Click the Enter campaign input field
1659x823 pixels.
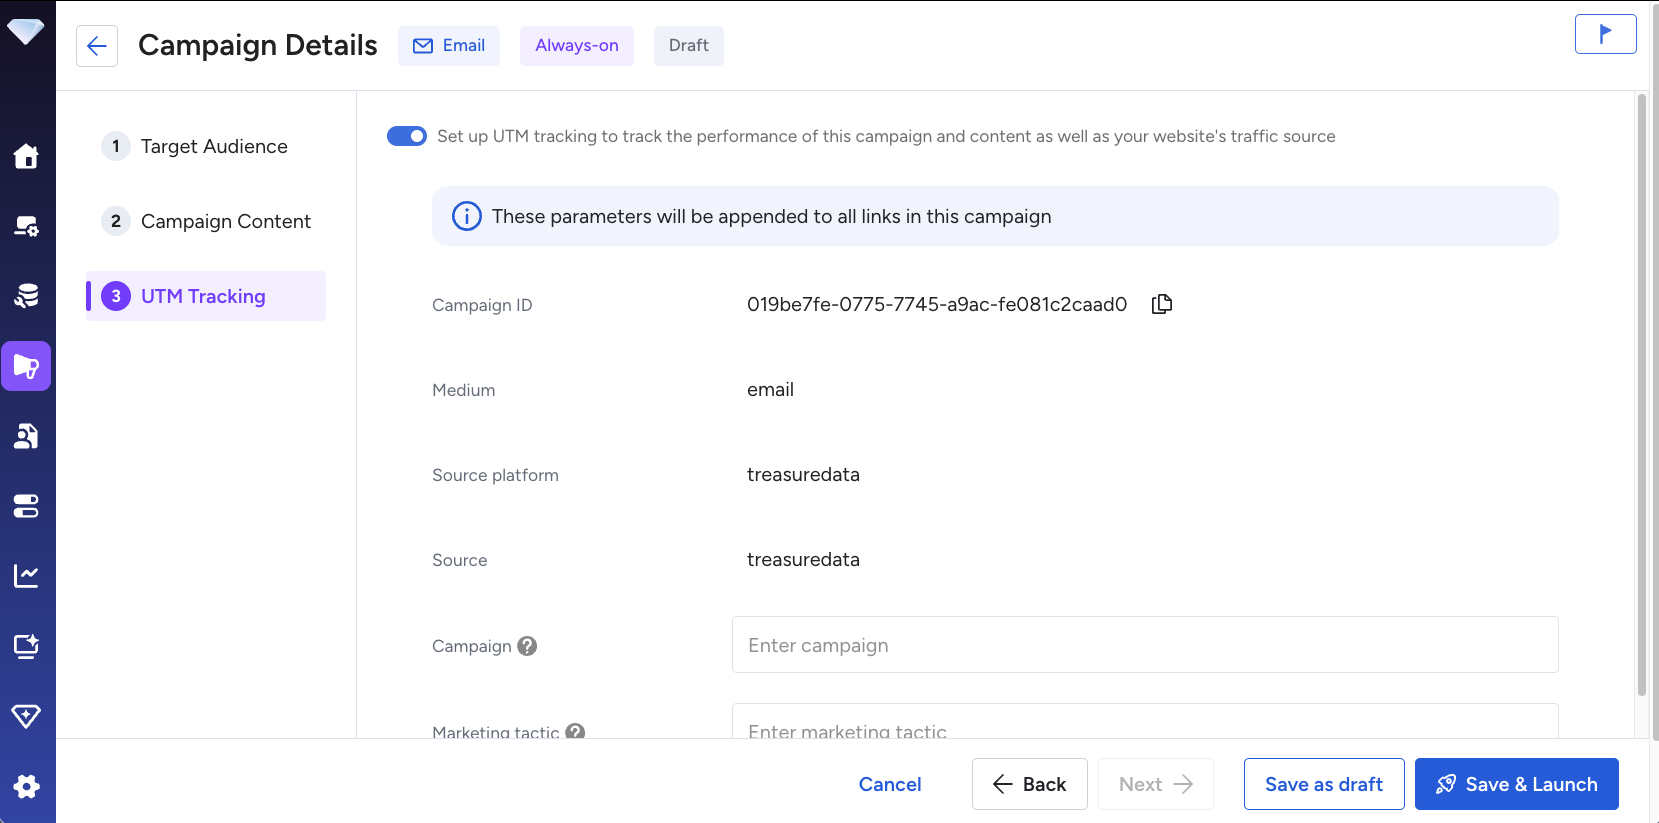pyautogui.click(x=1145, y=645)
